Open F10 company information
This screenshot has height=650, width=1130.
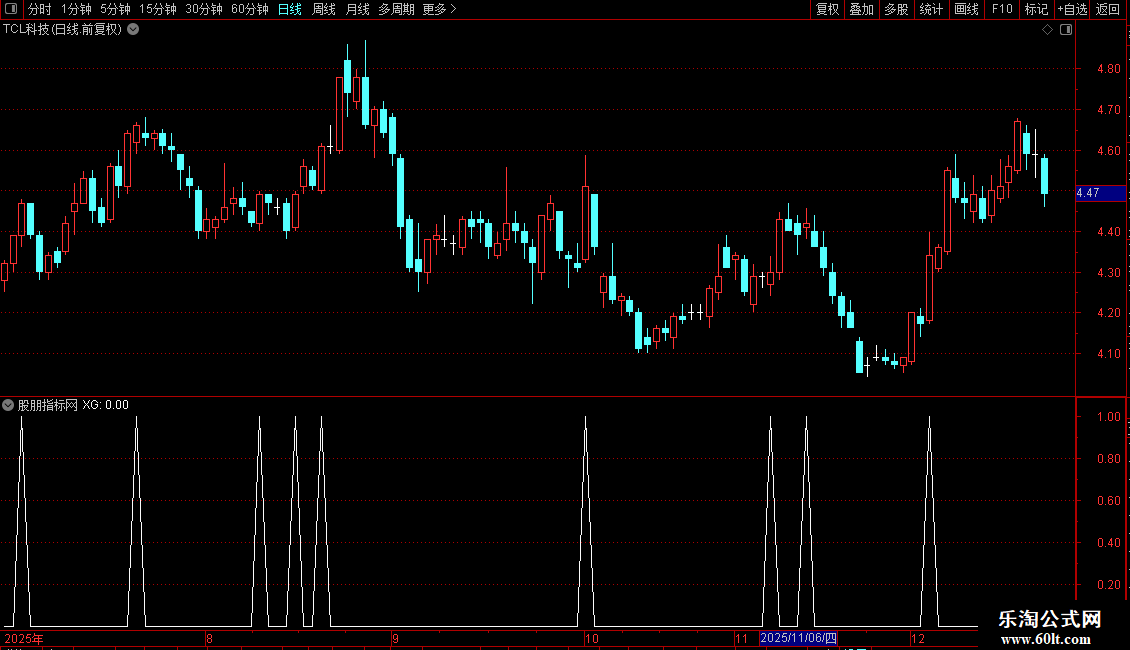1002,9
